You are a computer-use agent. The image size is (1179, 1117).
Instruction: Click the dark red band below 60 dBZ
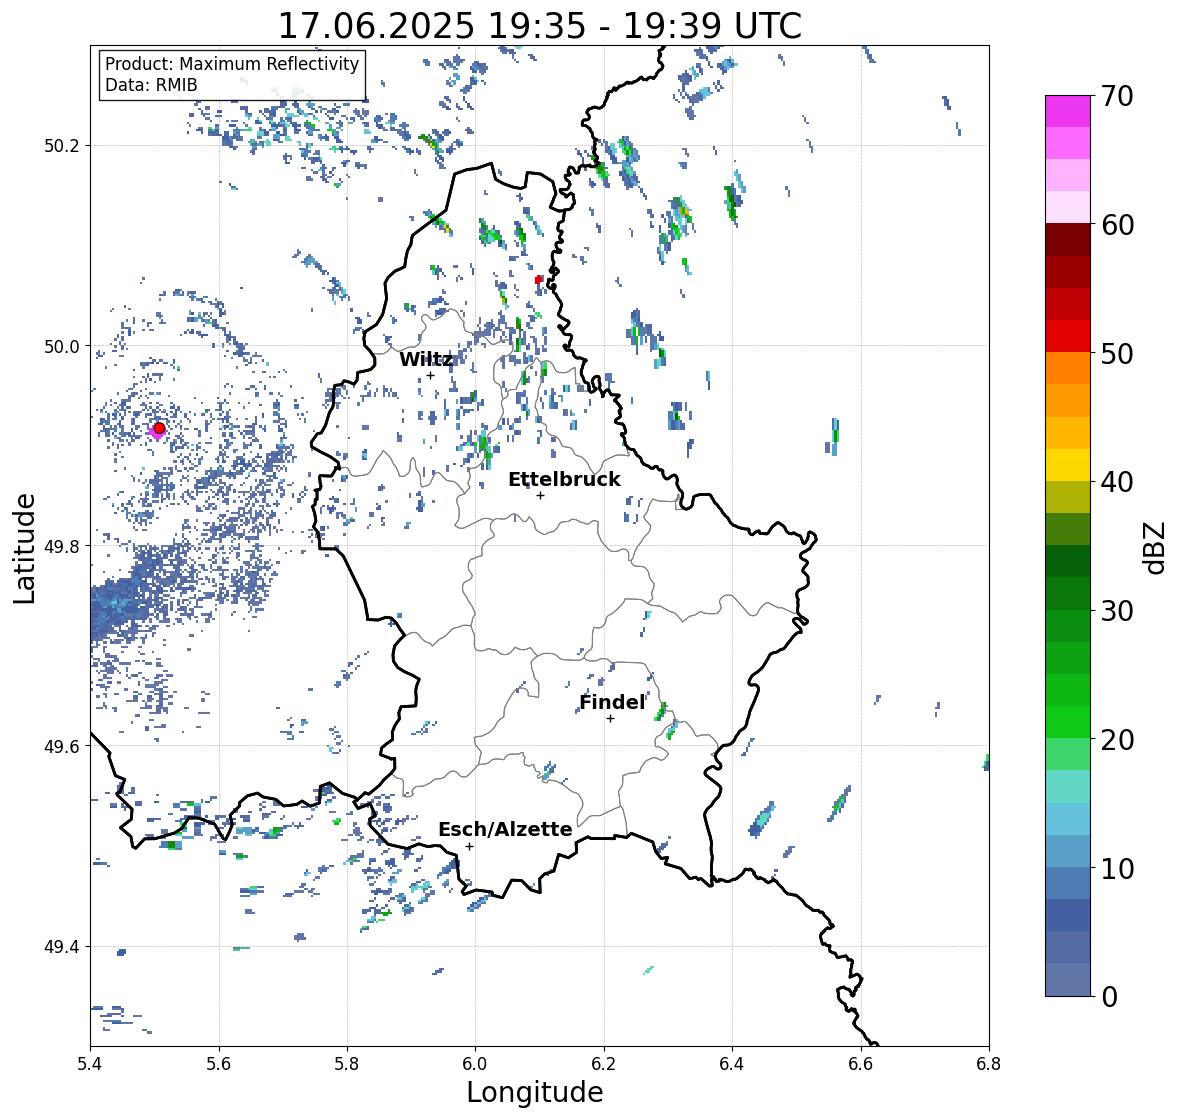click(1068, 239)
